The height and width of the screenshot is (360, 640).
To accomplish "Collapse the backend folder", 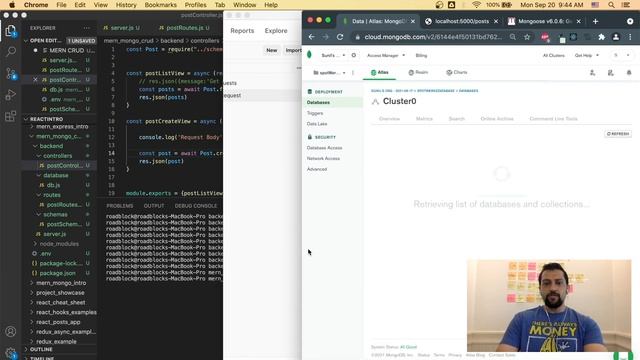I will [35, 146].
